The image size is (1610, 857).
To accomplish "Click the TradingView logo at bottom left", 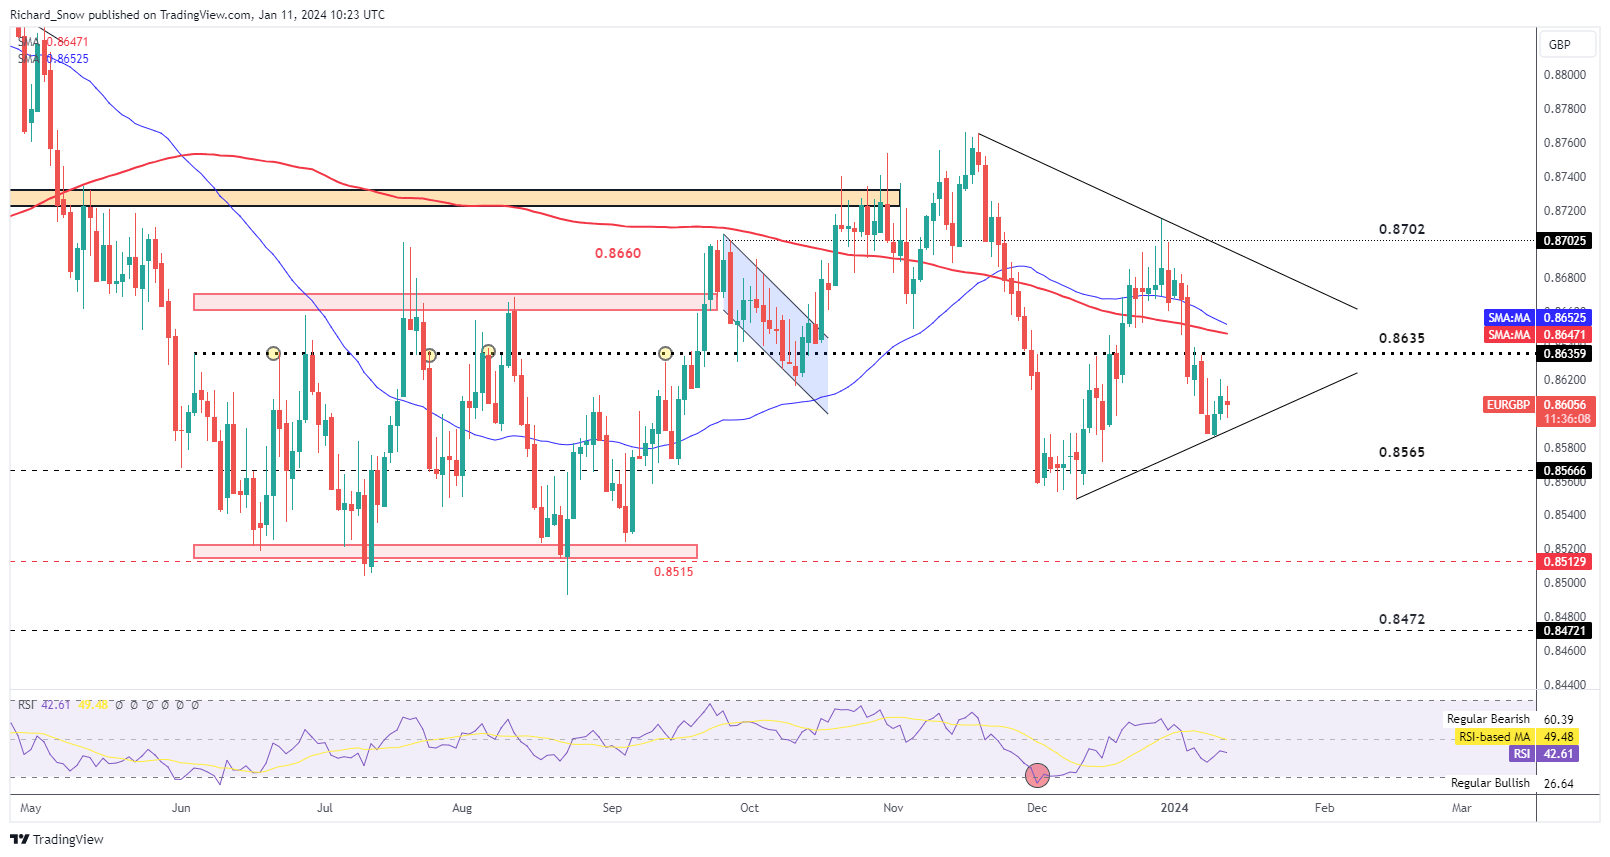I will click(x=57, y=839).
